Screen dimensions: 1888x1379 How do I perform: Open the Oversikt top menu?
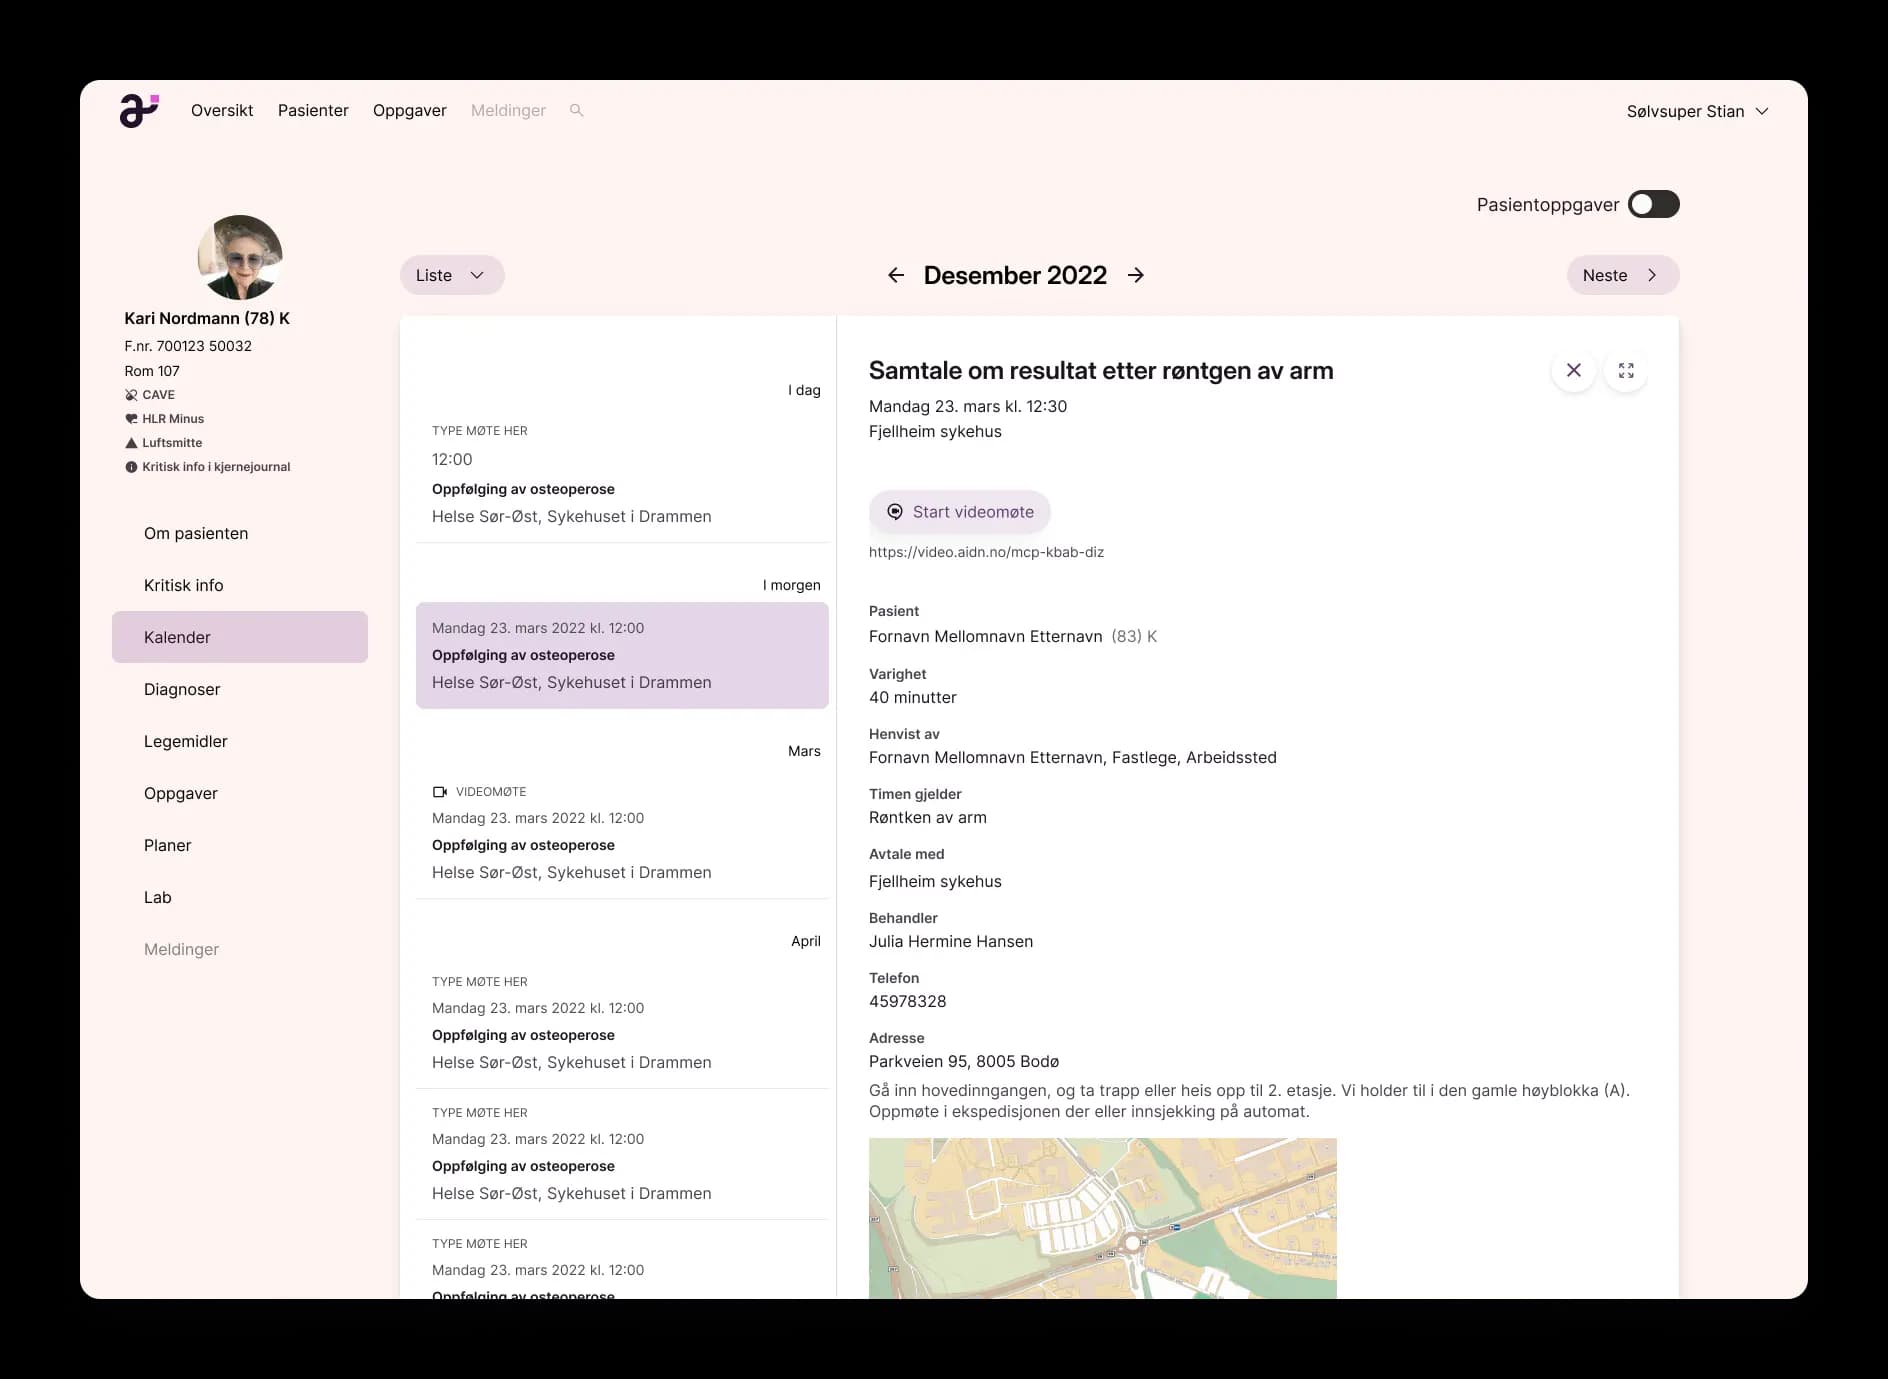222,110
